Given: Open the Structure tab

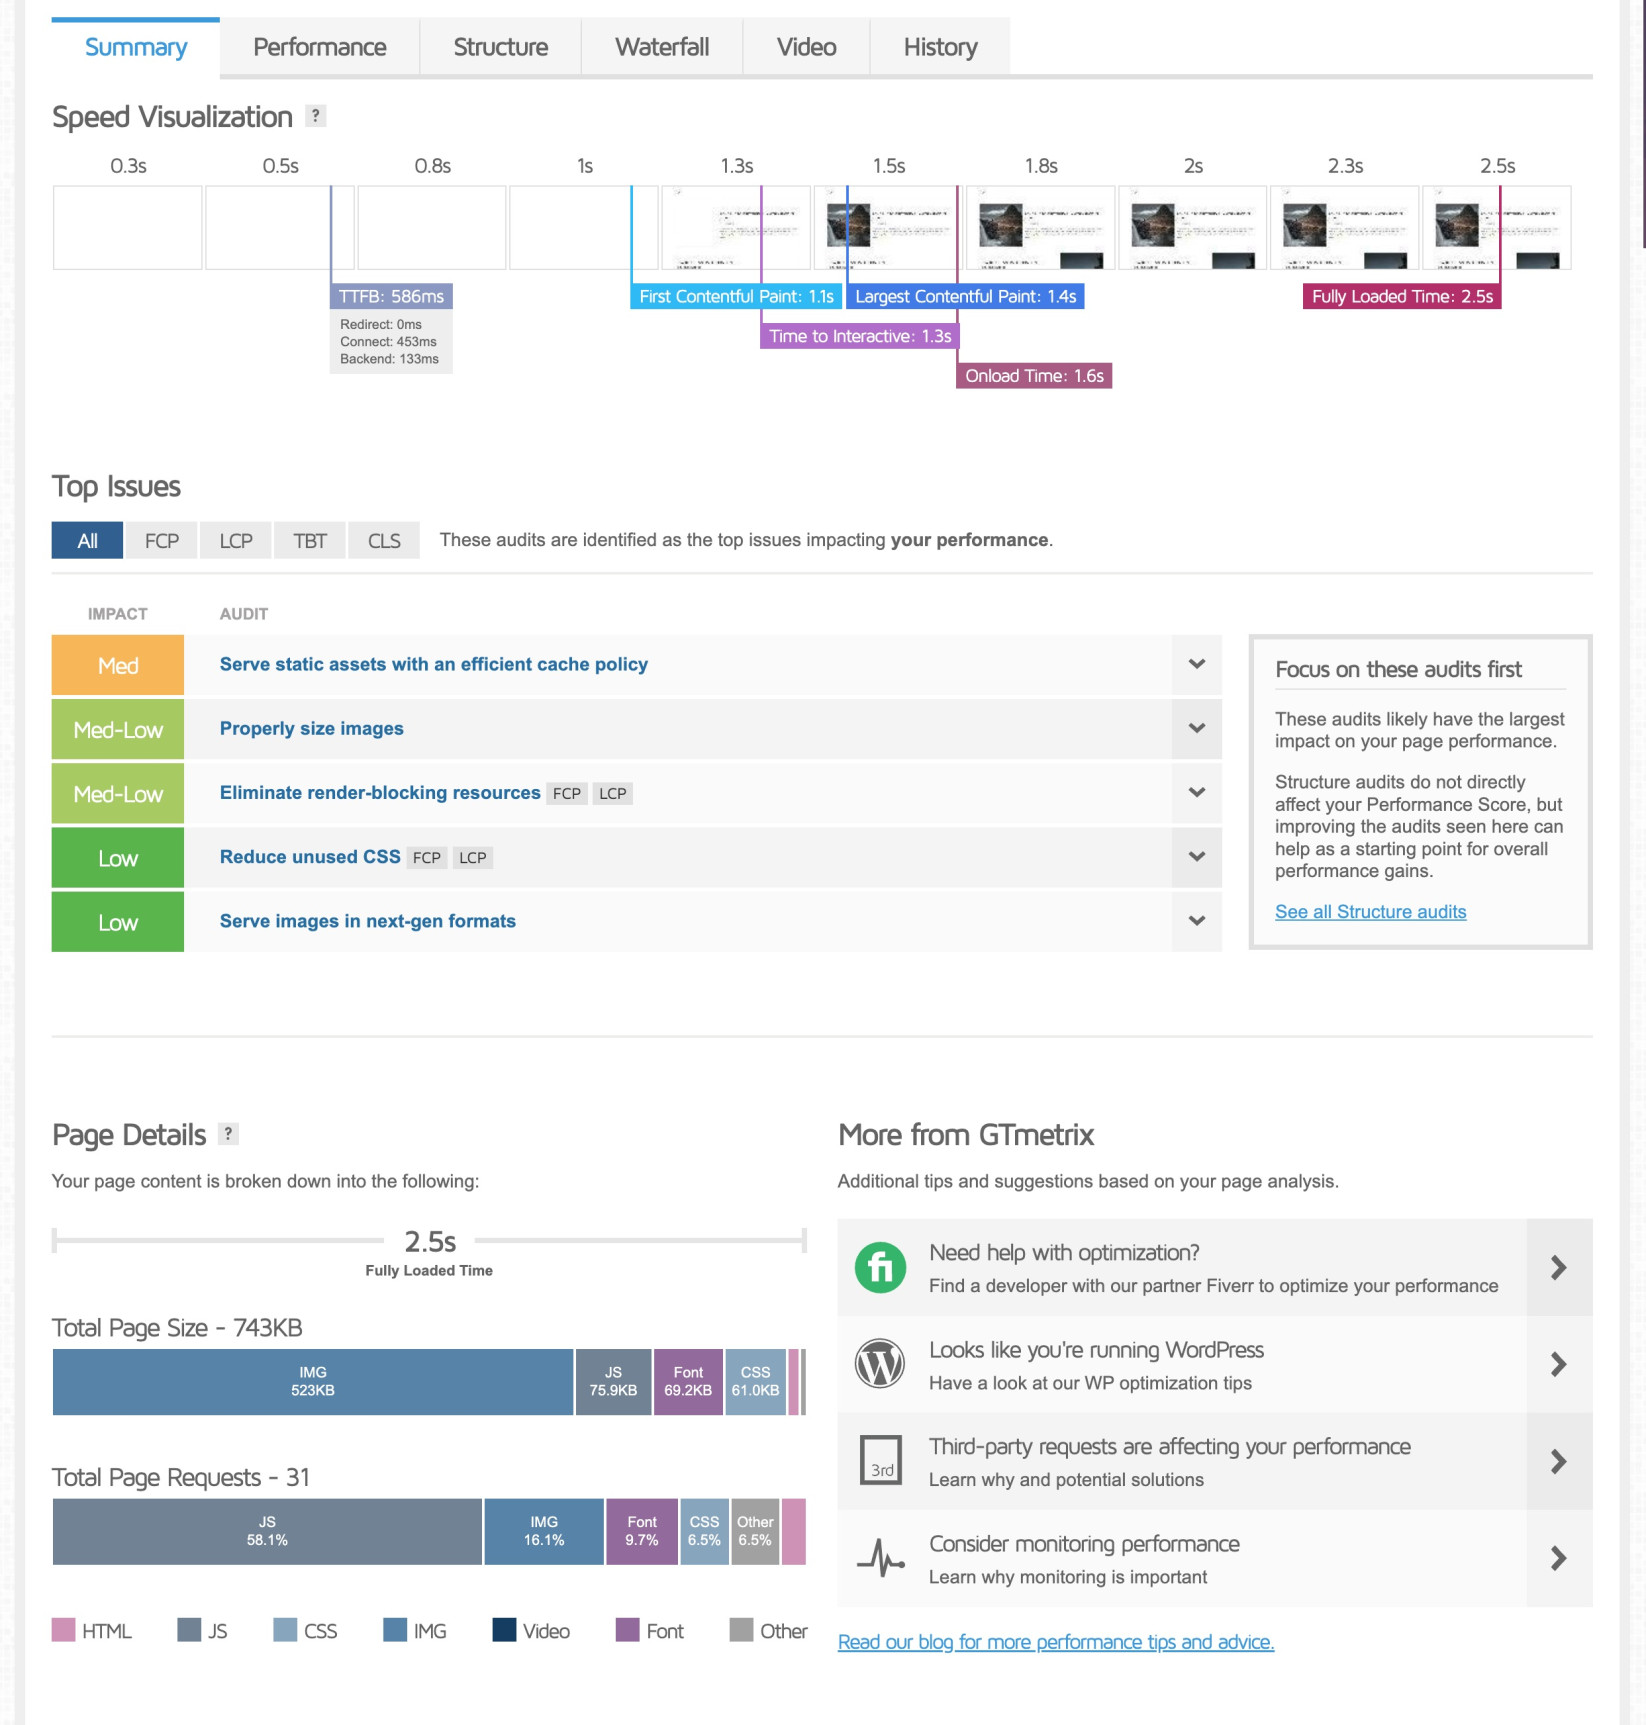Looking at the screenshot, I should pyautogui.click(x=501, y=47).
